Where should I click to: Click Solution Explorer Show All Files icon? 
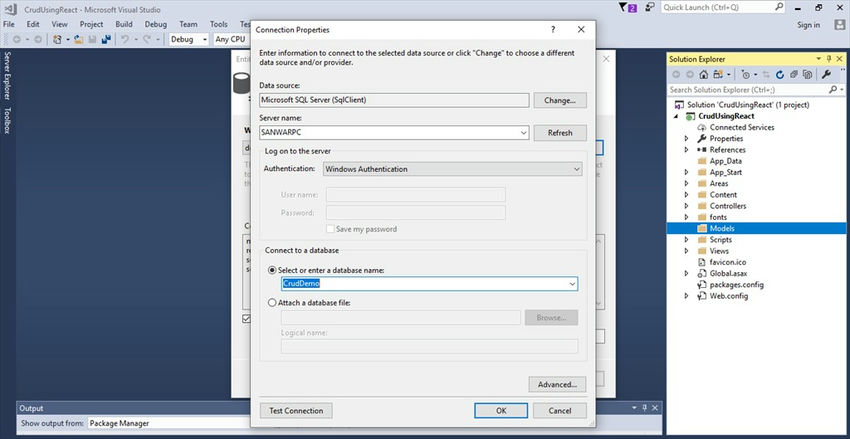807,74
